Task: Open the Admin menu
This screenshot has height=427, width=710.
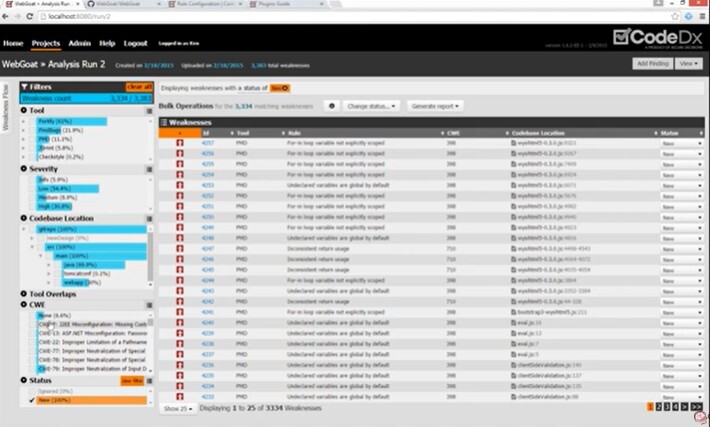Action: pos(80,44)
